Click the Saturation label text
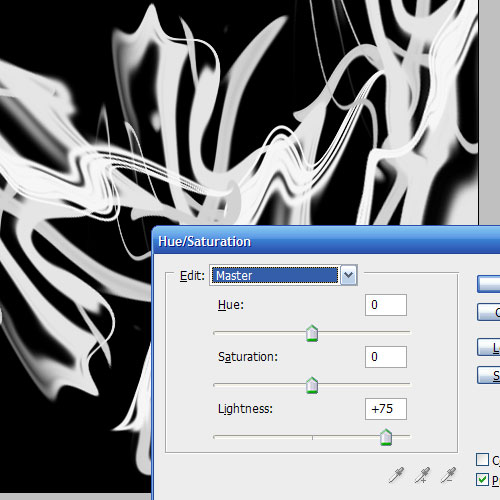Image resolution: width=500 pixels, height=500 pixels. coord(248,357)
